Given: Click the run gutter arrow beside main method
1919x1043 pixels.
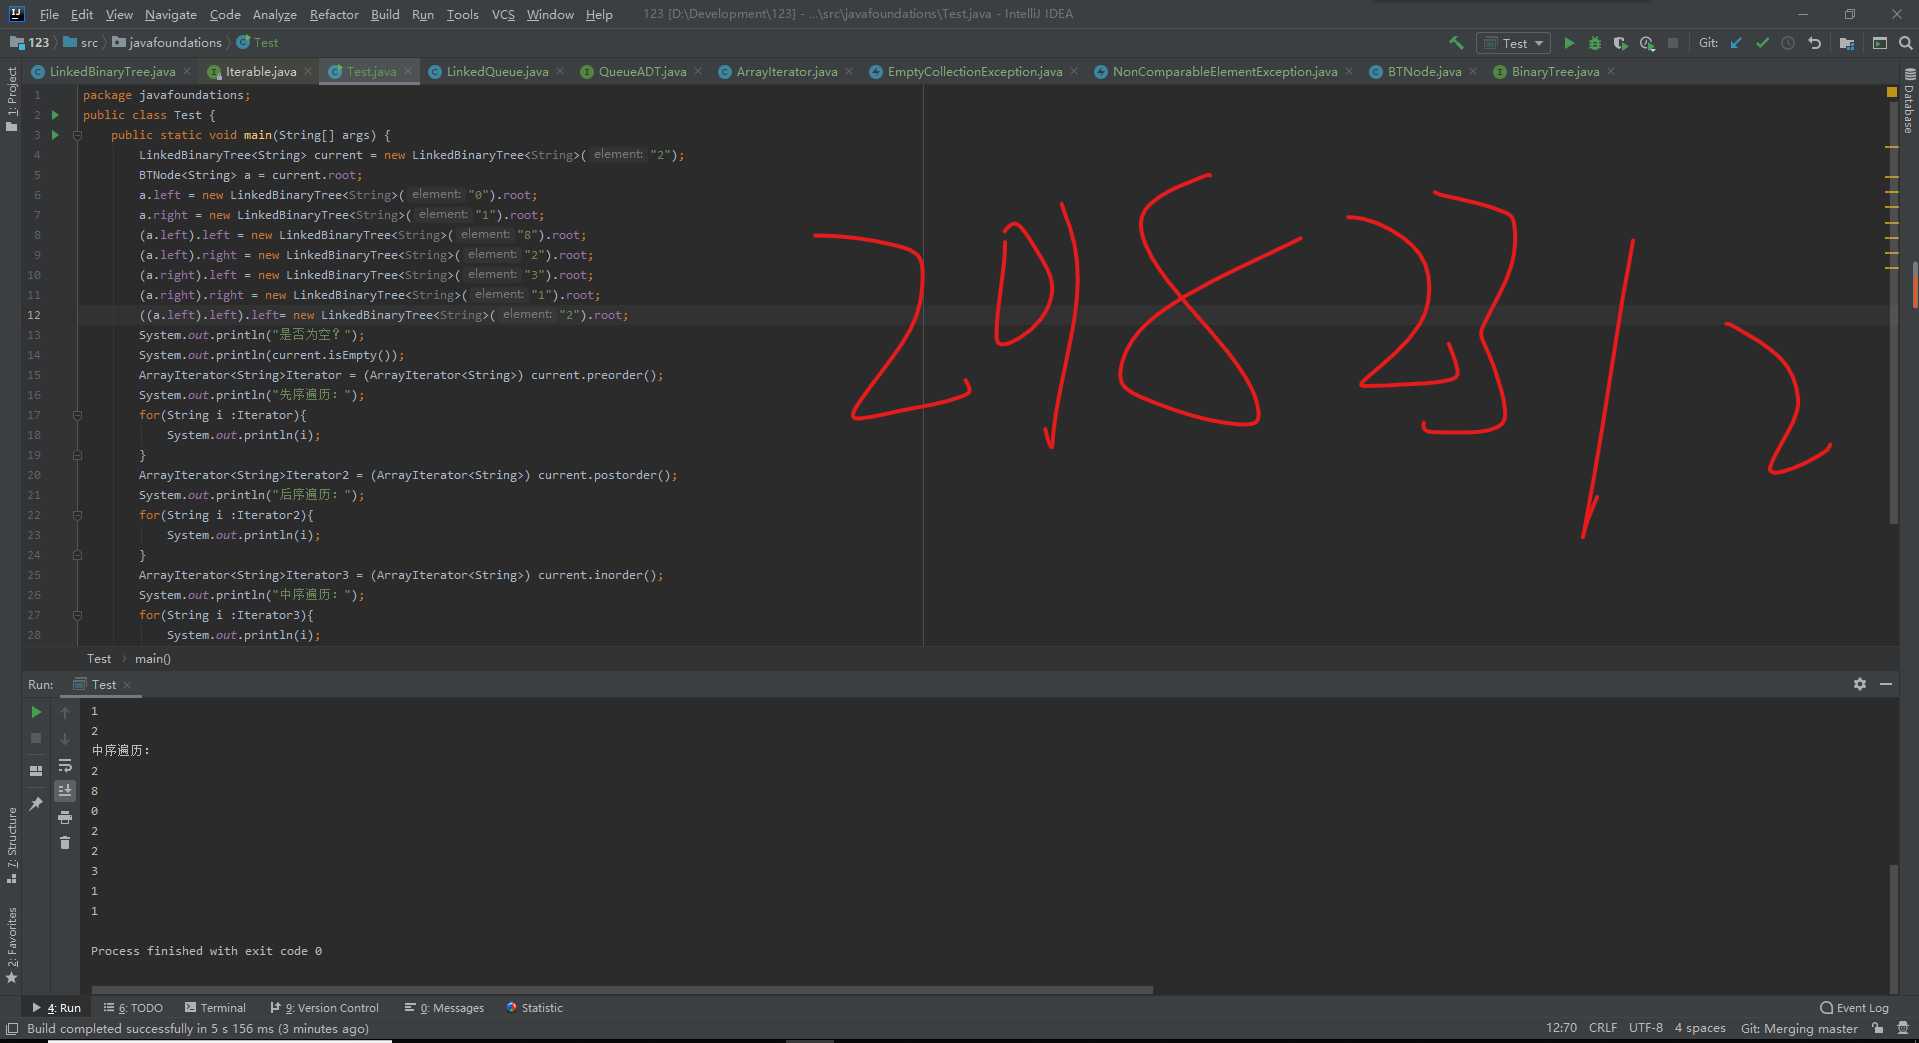Looking at the screenshot, I should pos(55,135).
